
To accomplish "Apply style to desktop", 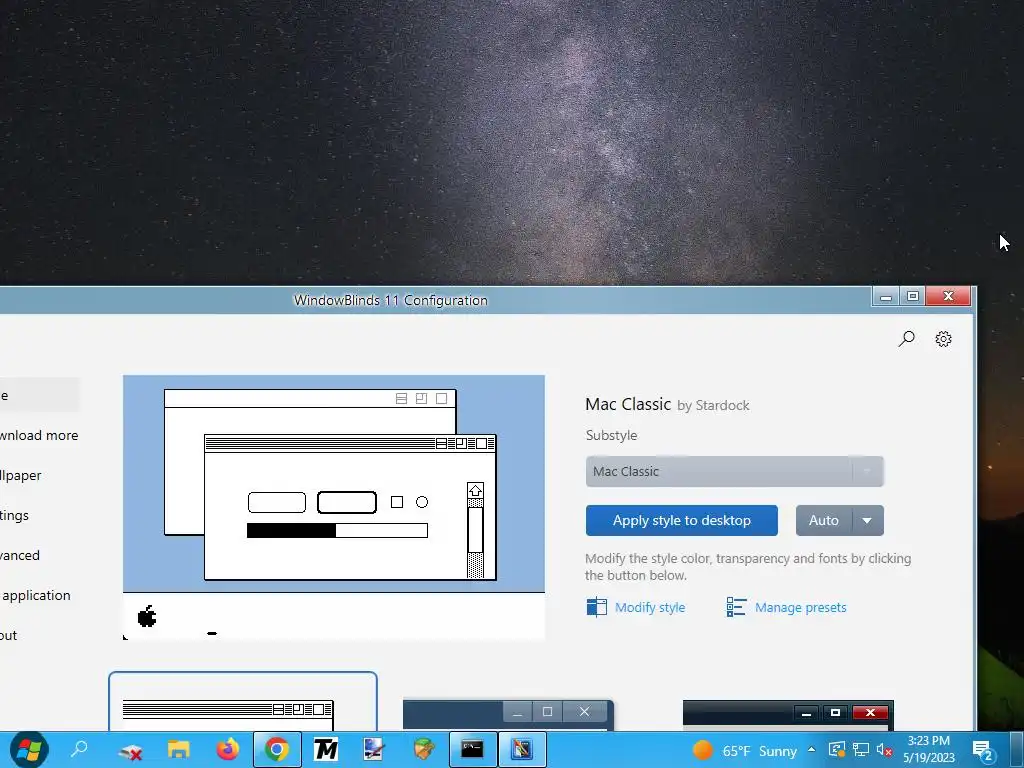I will 681,520.
